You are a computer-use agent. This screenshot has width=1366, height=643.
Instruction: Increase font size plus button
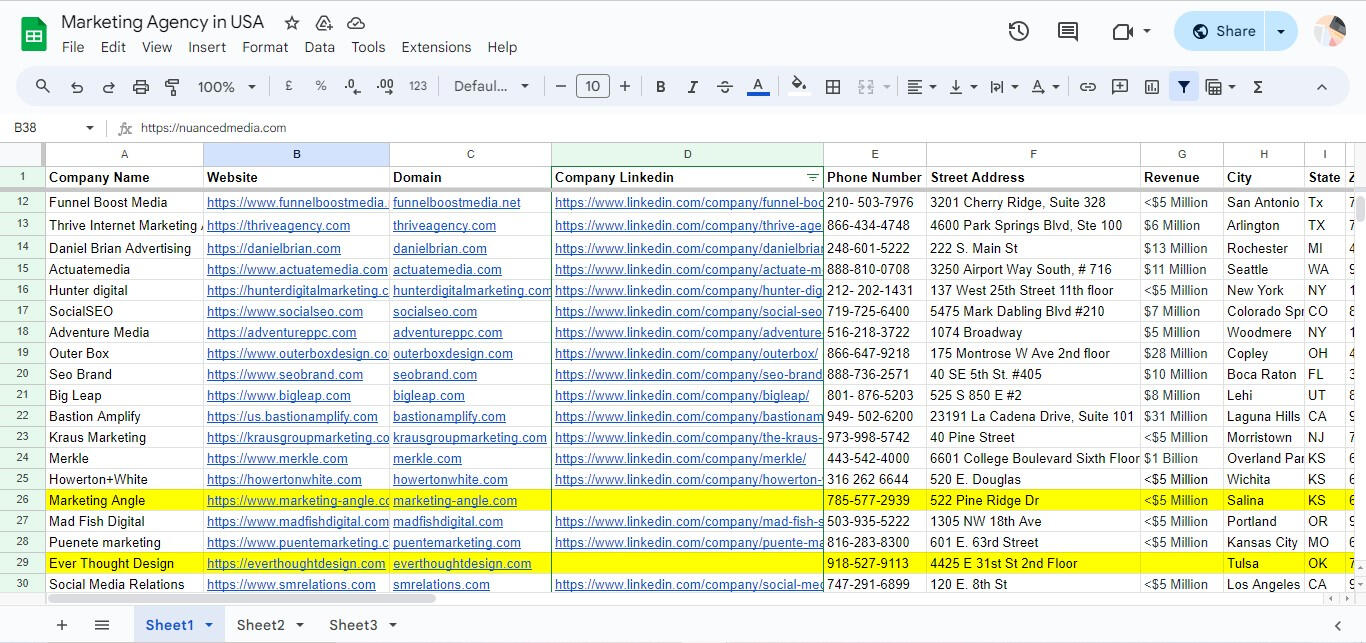625,87
